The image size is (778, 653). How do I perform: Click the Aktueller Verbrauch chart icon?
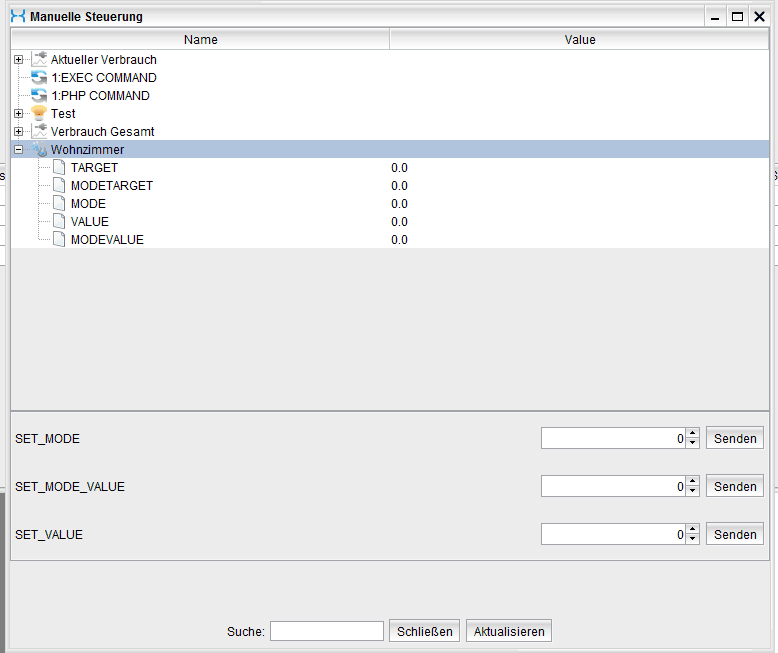click(39, 60)
